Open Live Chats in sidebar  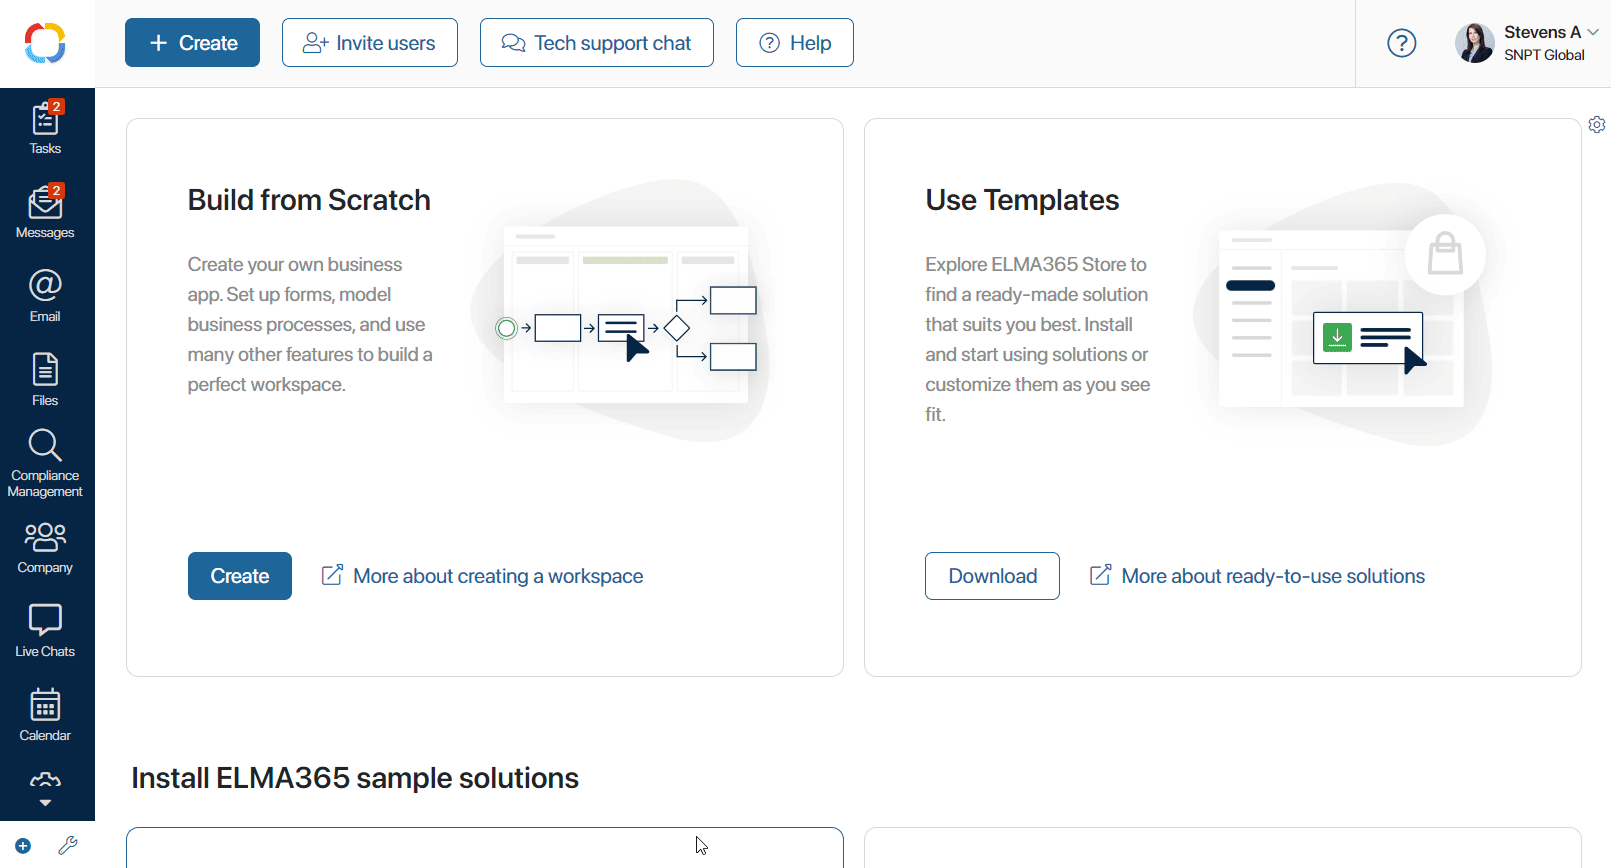click(x=45, y=631)
